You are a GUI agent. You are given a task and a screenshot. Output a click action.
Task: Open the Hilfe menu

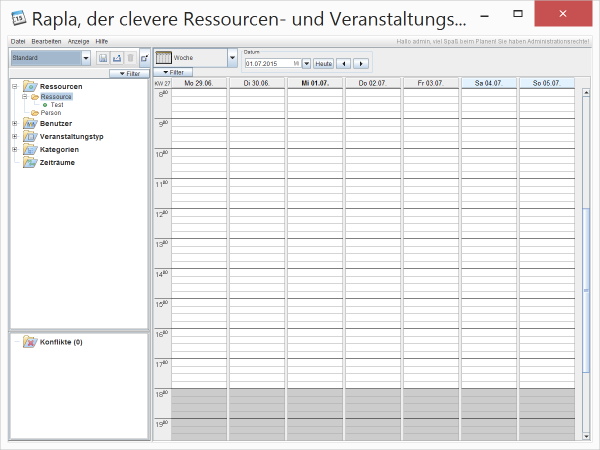tap(101, 41)
